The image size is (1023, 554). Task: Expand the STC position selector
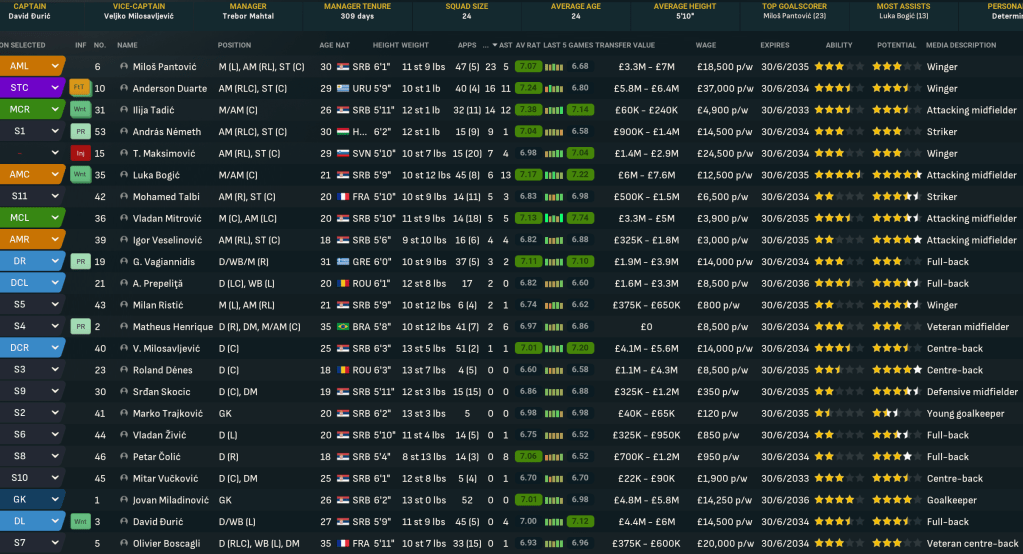55,88
